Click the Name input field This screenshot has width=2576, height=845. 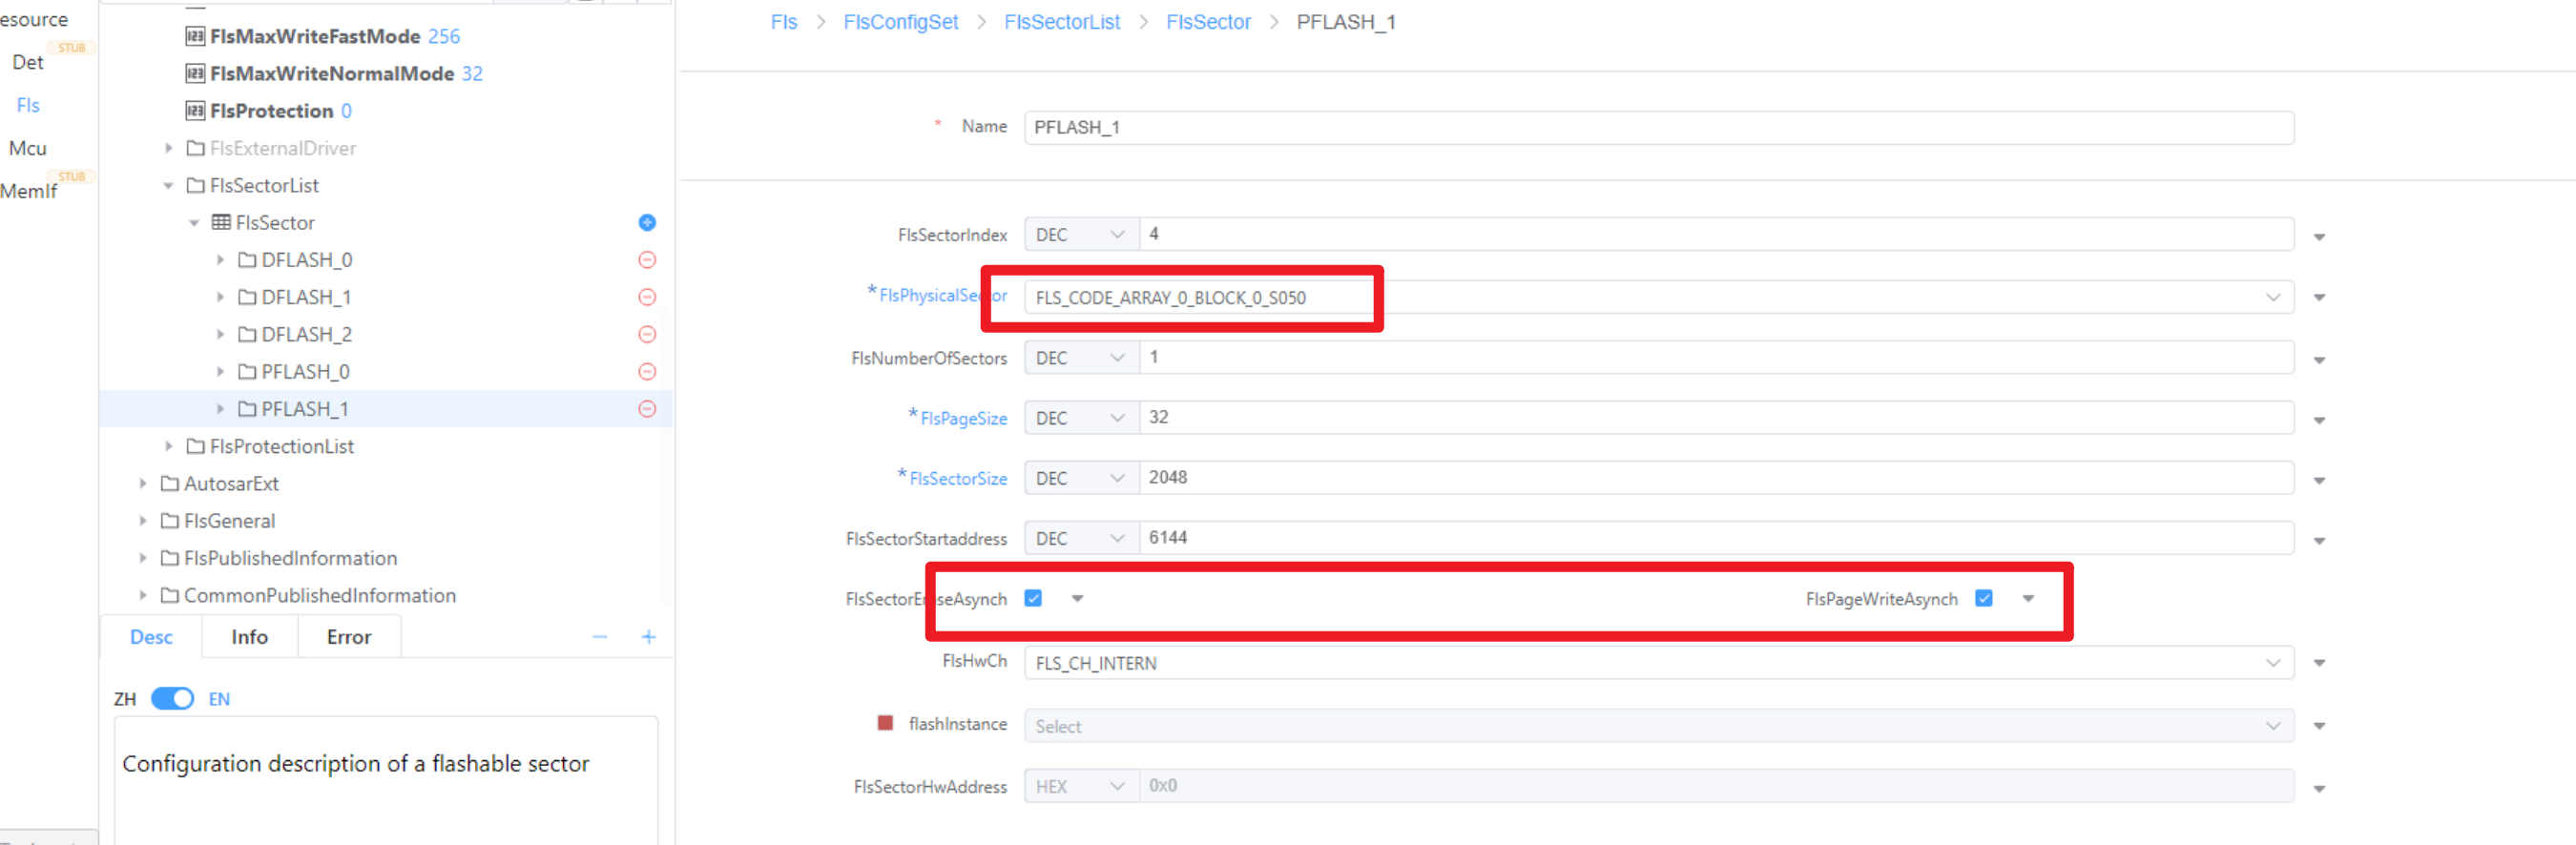(1658, 128)
